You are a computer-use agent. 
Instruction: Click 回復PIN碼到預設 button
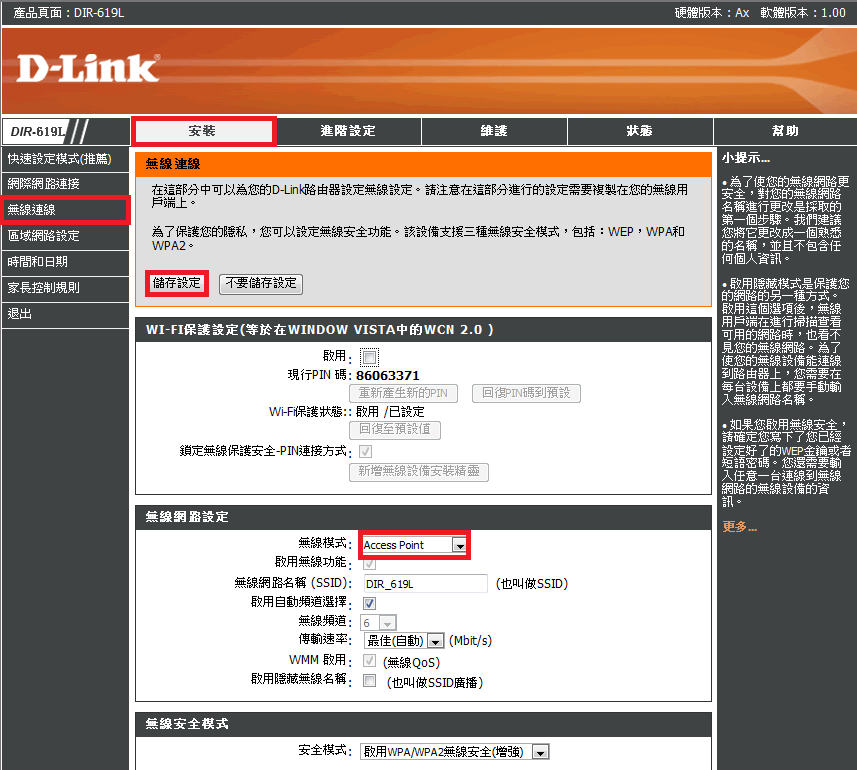pos(526,393)
